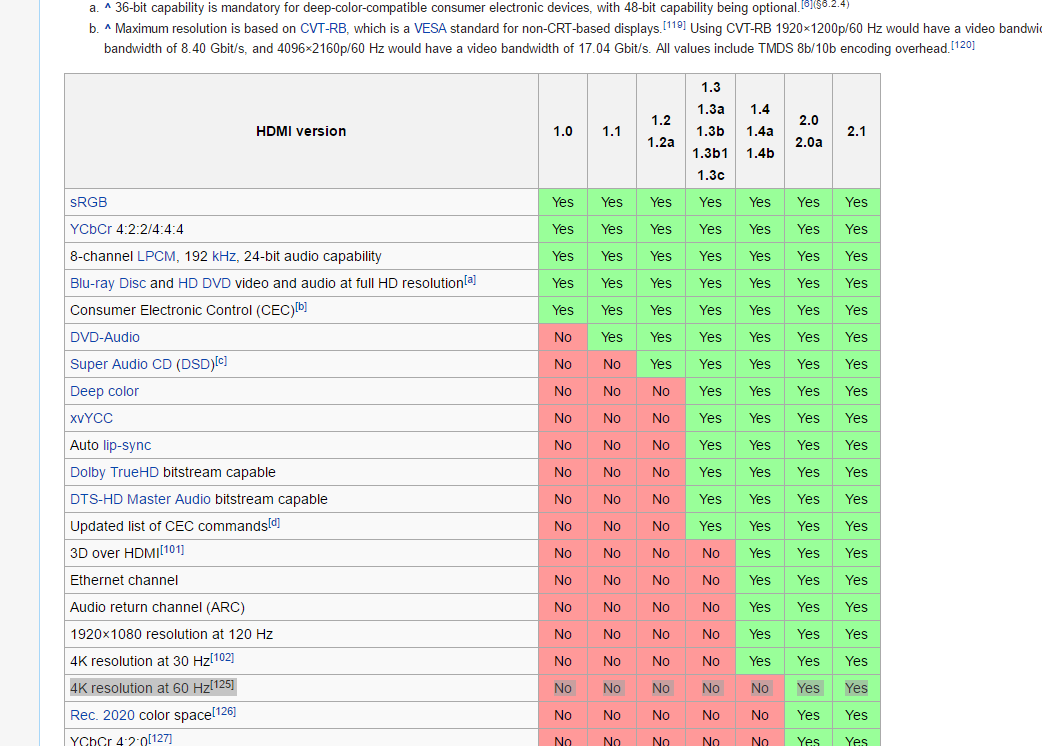Open DTS-HD Master Audio link
The image size is (1042, 746).
tap(140, 500)
